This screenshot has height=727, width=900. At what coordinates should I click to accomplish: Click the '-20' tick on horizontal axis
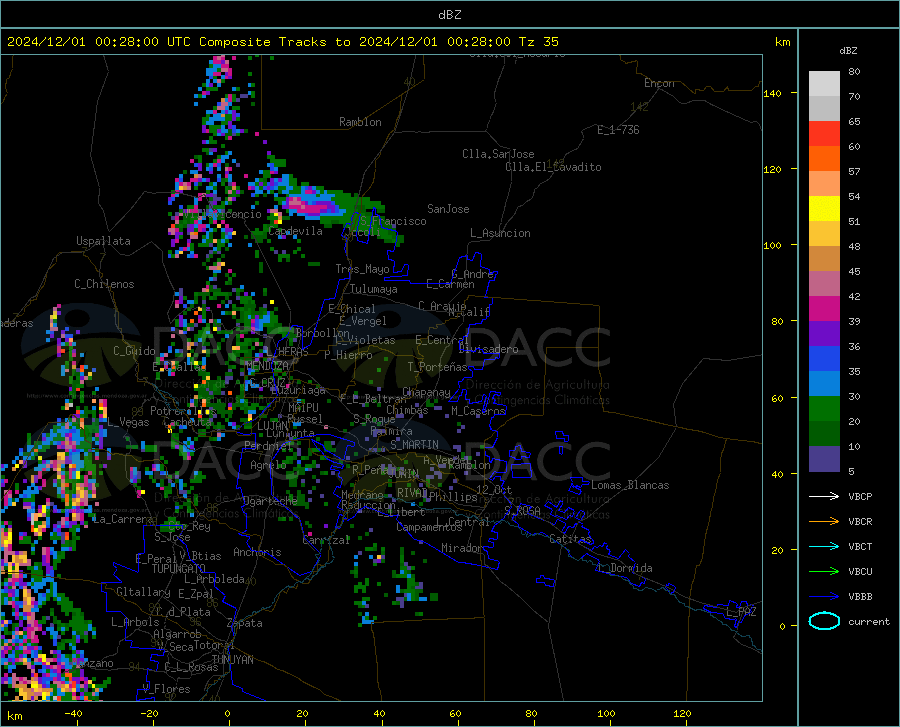click(149, 714)
